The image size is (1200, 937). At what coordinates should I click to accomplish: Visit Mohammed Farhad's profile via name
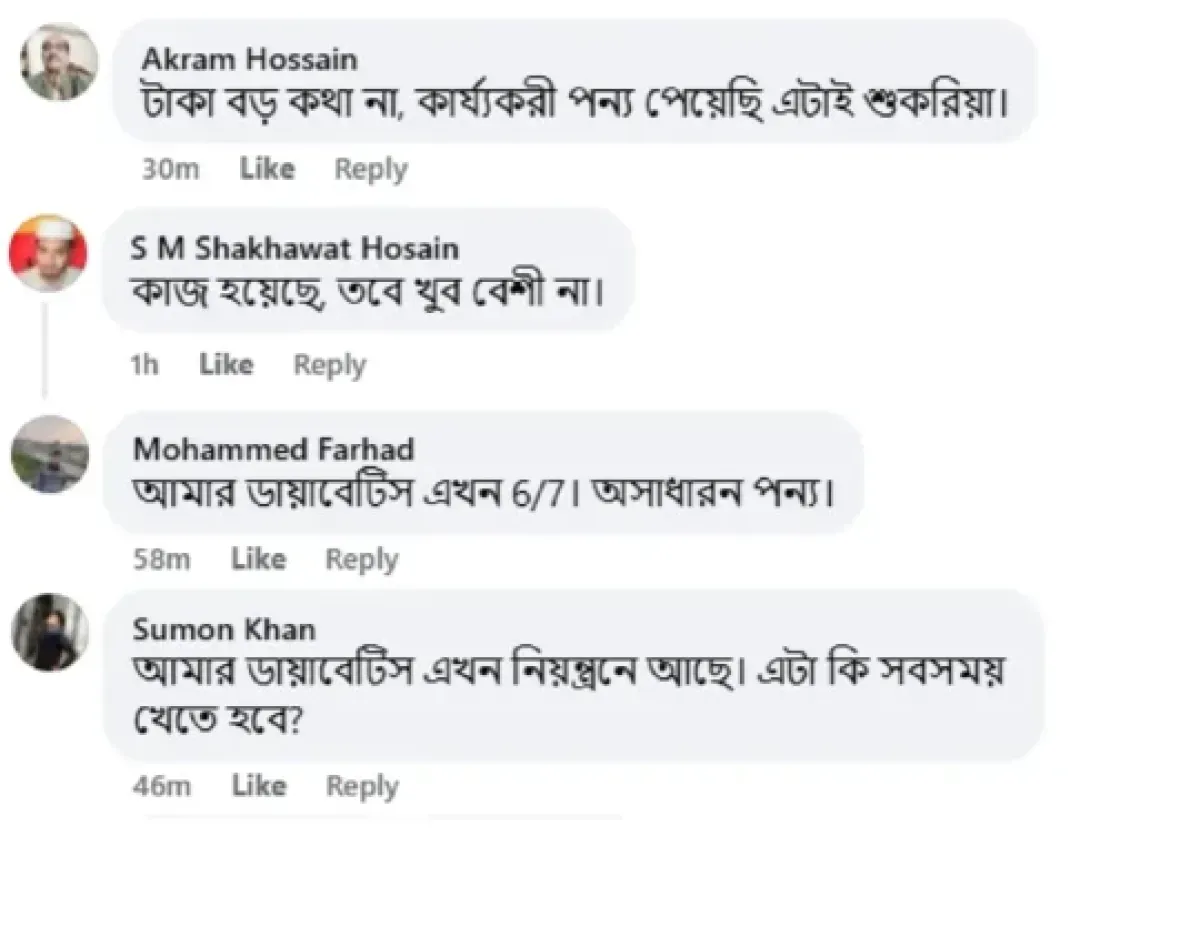pos(274,449)
